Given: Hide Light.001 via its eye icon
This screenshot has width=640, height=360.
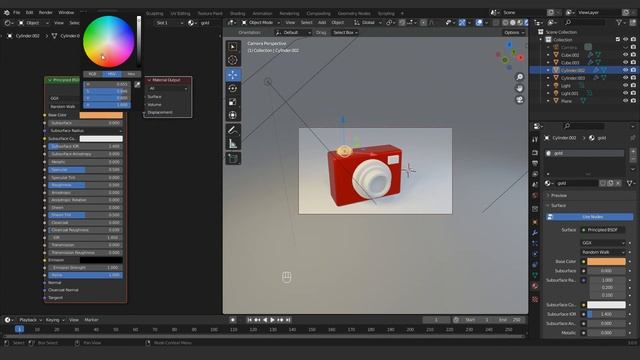Looking at the screenshot, I should 625,93.
